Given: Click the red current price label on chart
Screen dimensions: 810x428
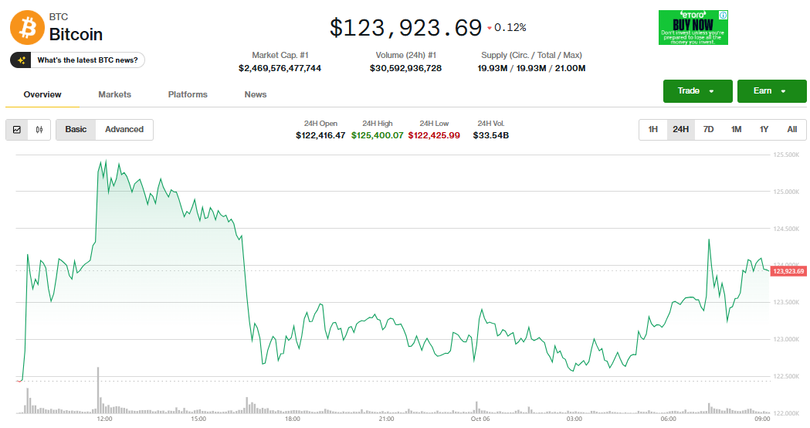Looking at the screenshot, I should 788,271.
